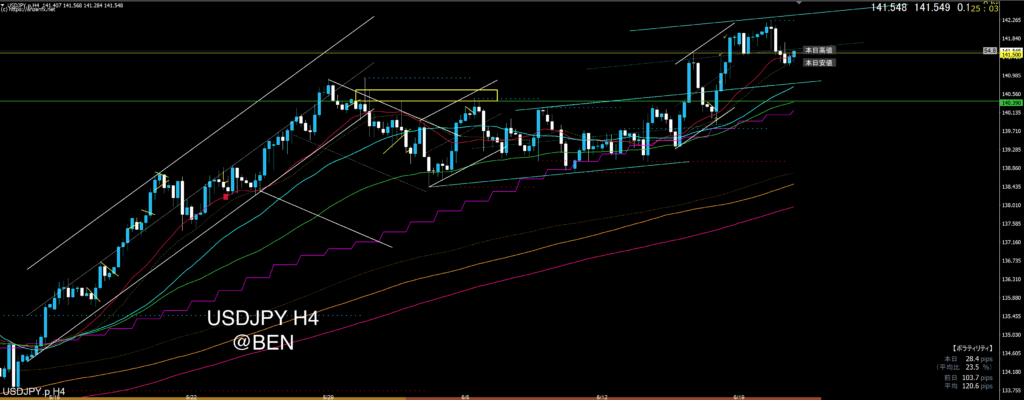Click the 25:03 candle countdown timer
Viewport: 1024px width, 400px height.
coord(1005,8)
